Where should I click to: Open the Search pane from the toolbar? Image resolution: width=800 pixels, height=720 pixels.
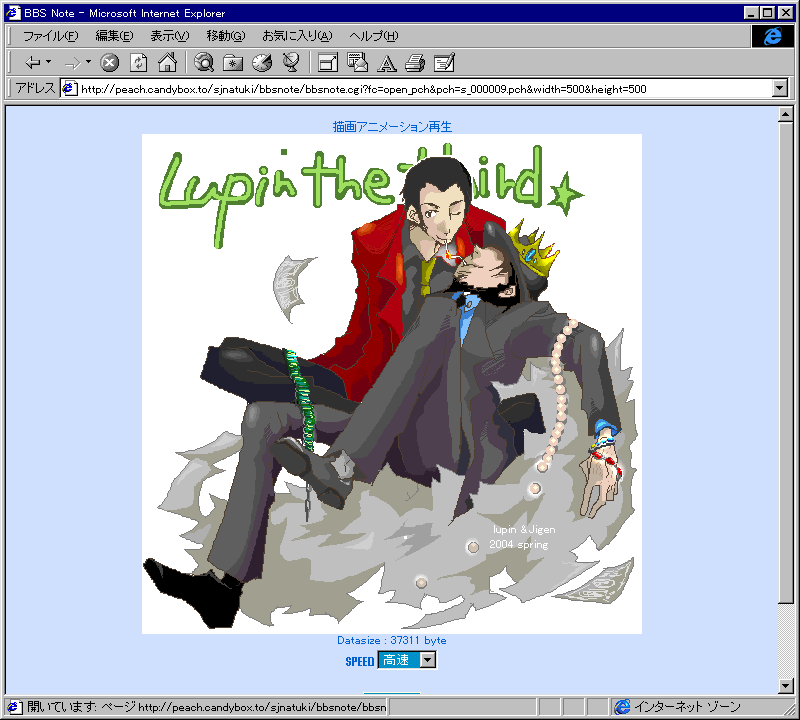(204, 63)
